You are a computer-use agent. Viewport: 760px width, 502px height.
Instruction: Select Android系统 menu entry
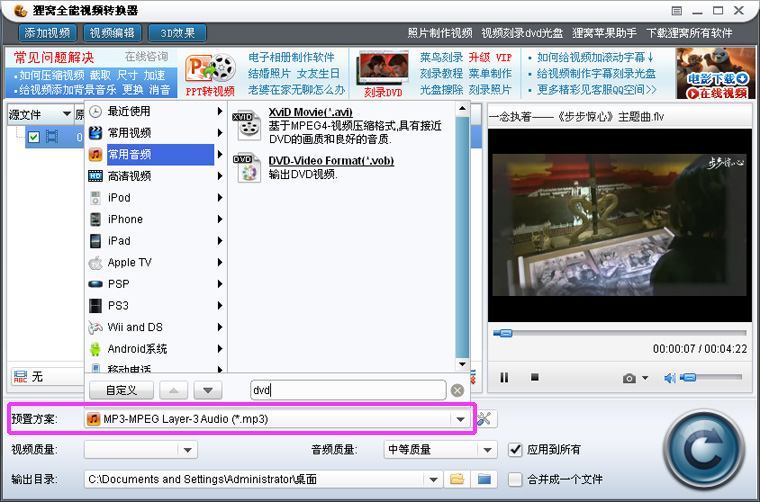(155, 349)
